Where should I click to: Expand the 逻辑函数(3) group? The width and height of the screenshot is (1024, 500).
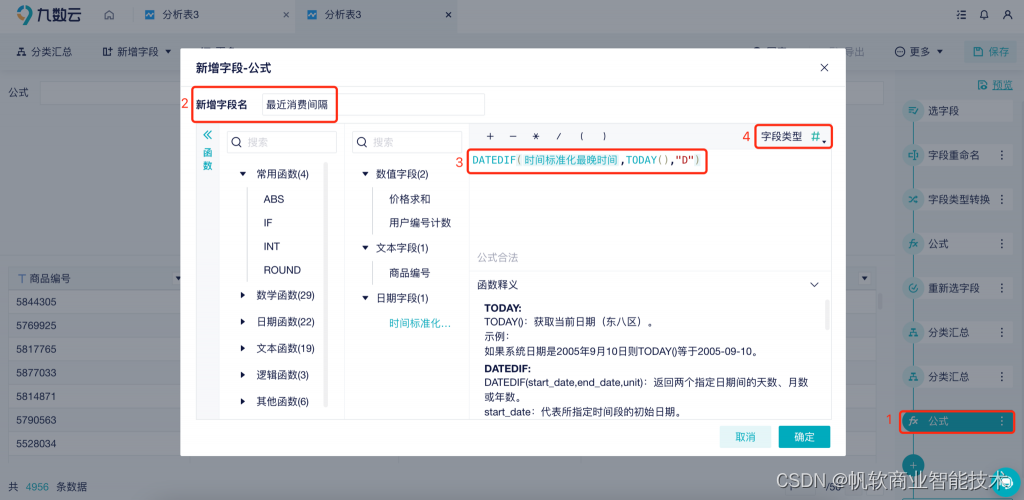pos(243,375)
